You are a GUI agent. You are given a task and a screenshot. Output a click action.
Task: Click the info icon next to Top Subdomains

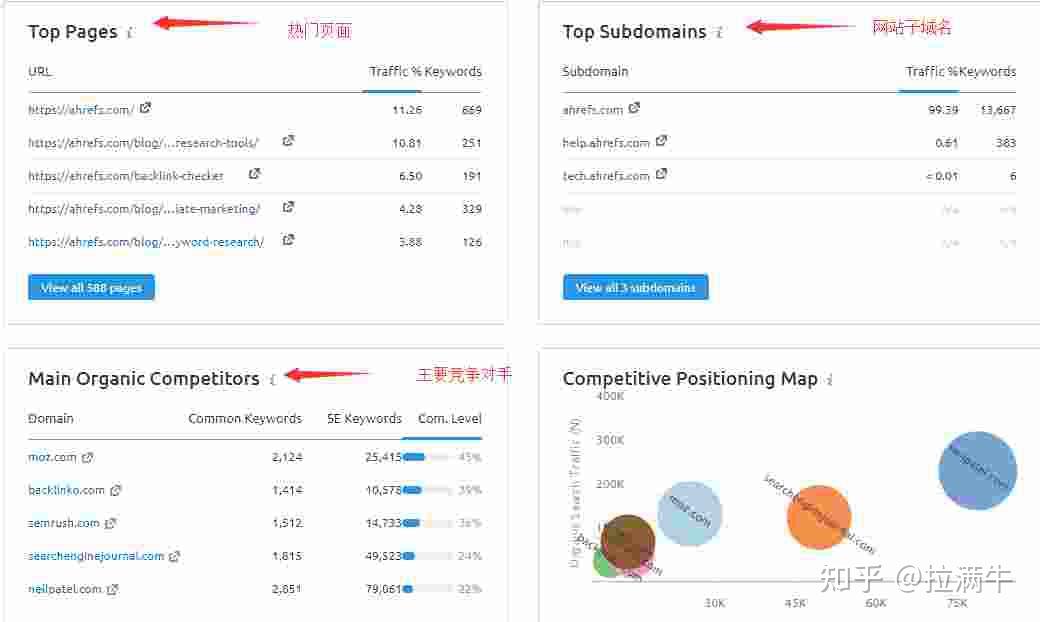coord(719,32)
